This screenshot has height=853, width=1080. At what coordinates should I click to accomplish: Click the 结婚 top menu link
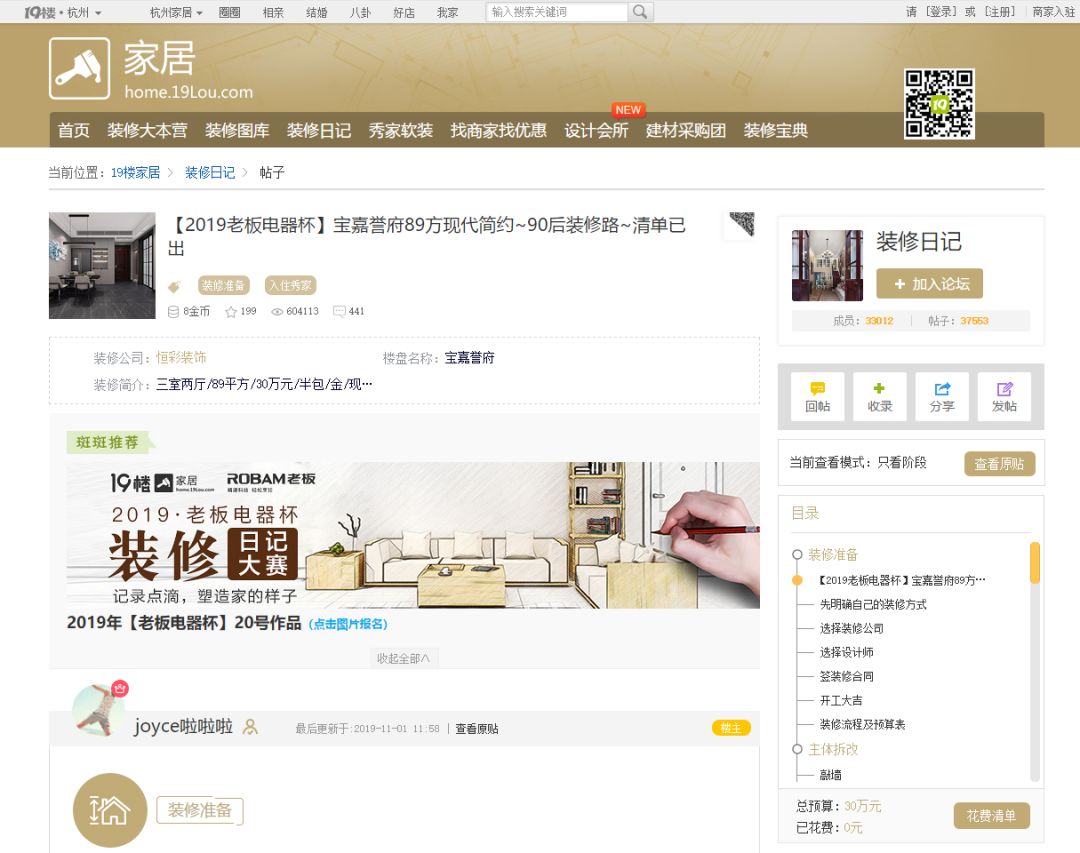316,12
